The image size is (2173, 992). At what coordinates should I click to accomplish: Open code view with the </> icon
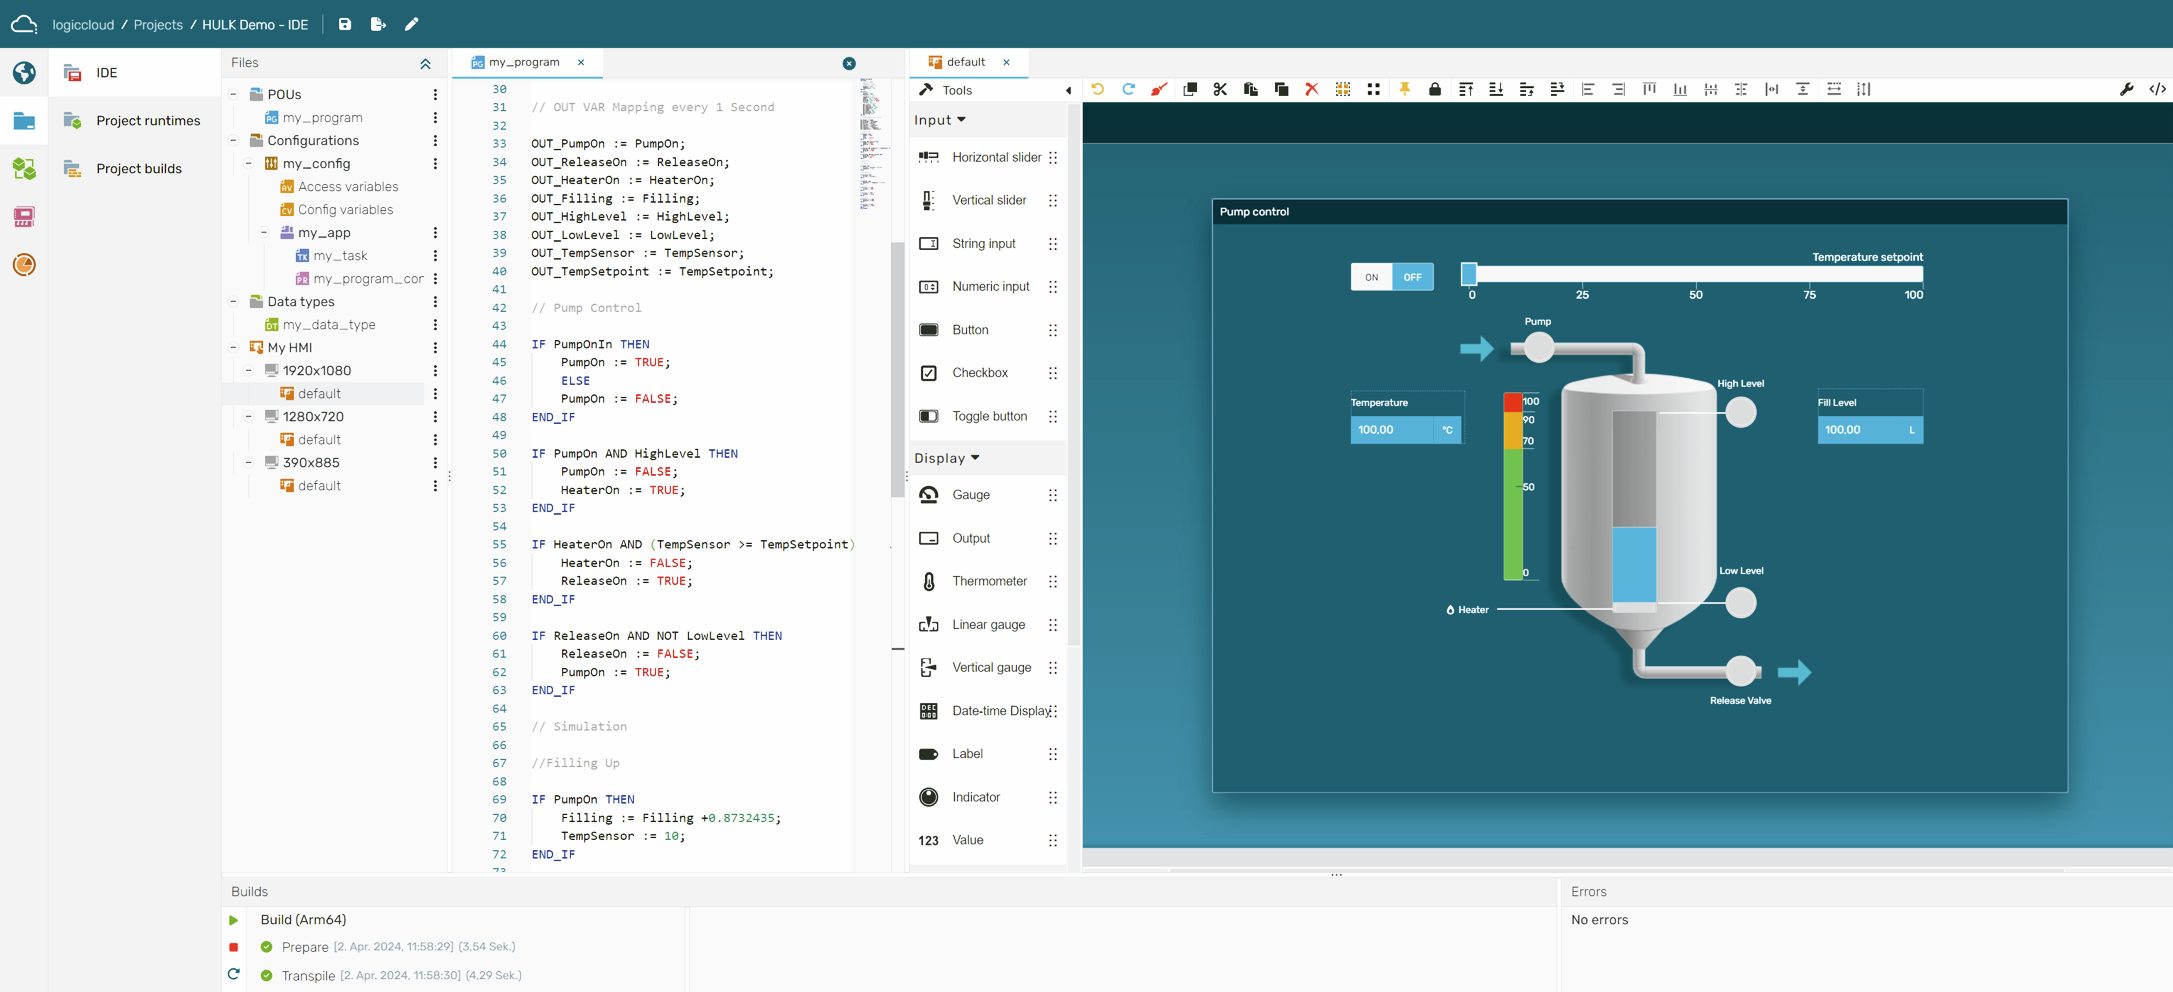tap(2158, 89)
